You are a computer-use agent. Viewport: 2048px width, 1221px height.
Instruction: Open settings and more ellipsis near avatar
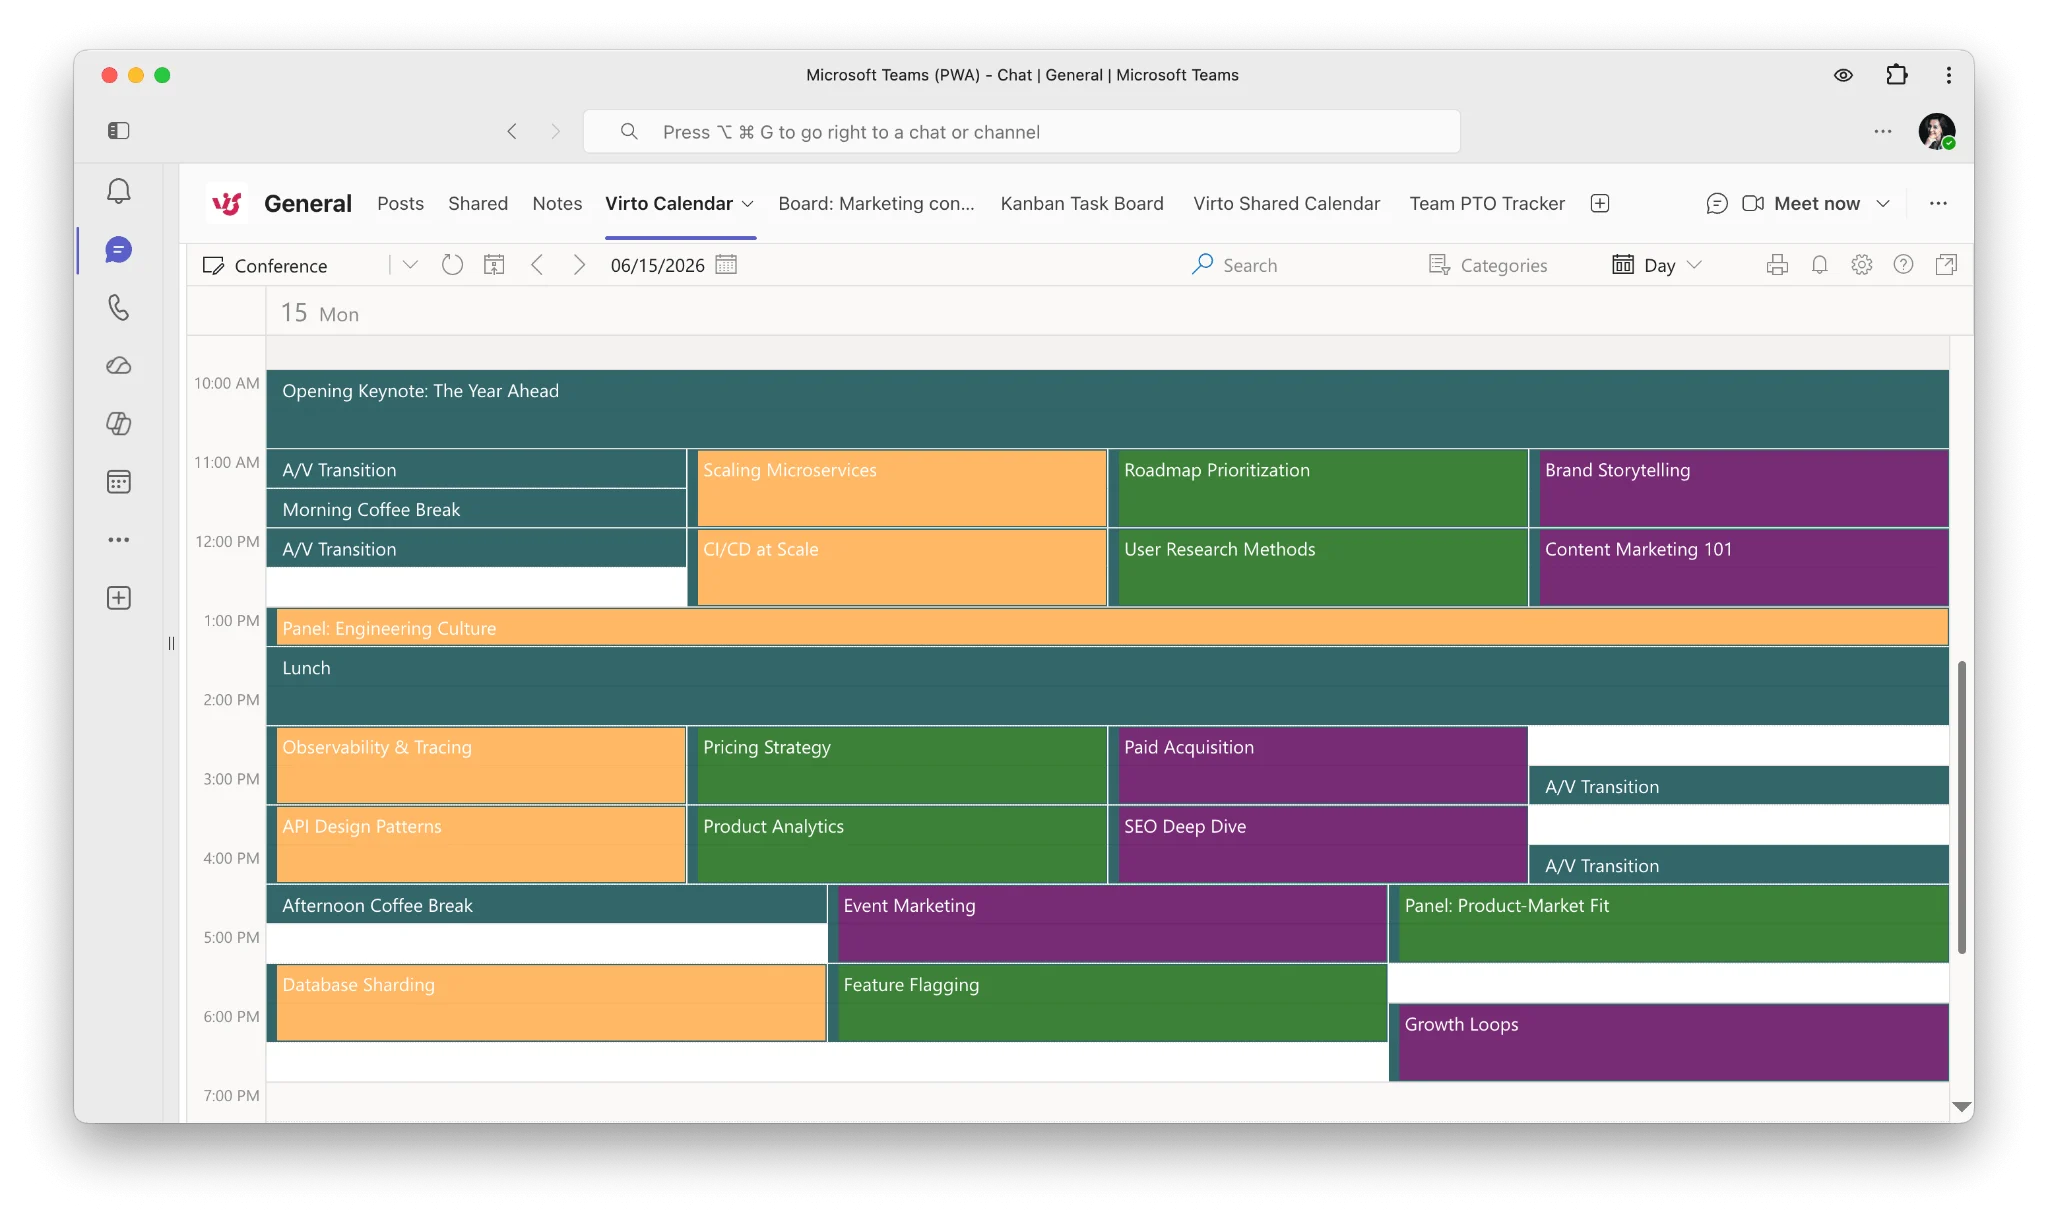coord(1882,131)
